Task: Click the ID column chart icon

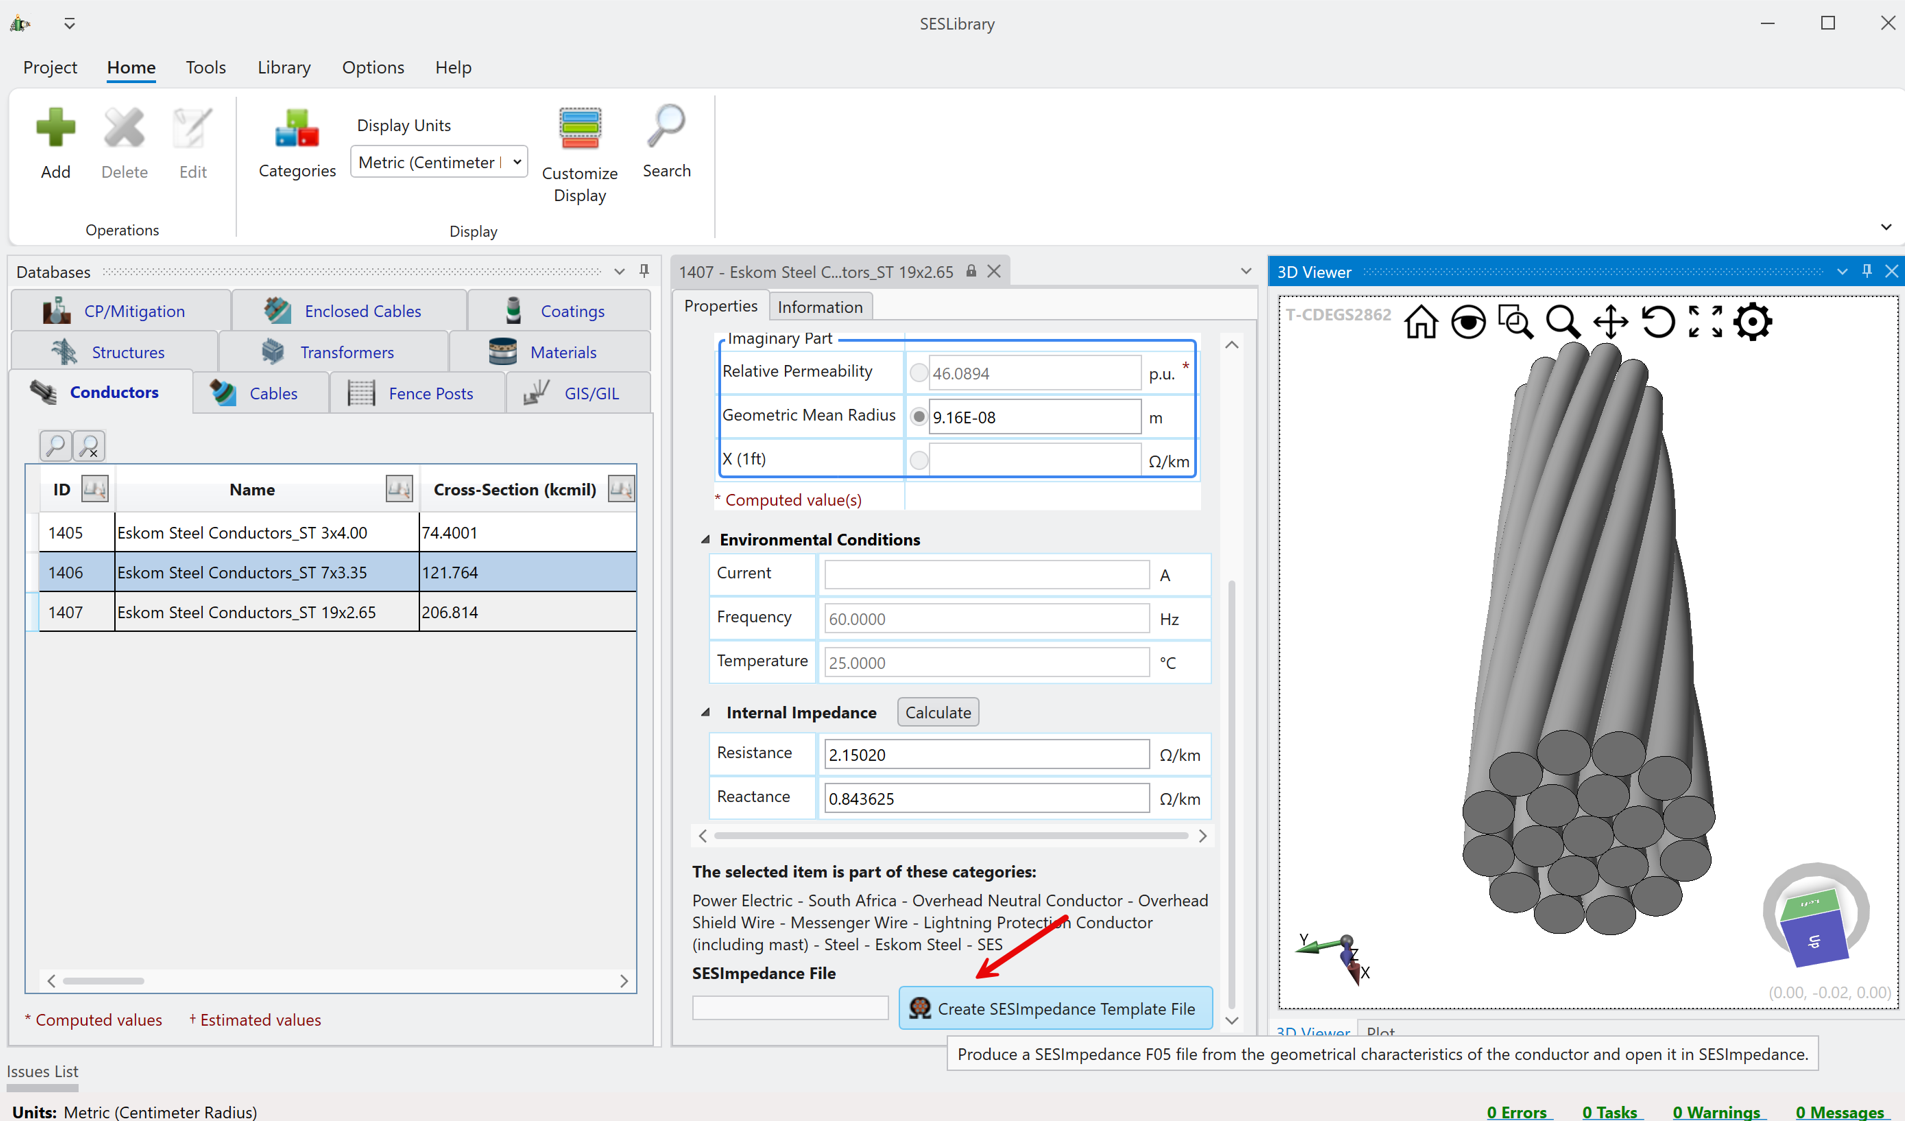Action: point(95,489)
